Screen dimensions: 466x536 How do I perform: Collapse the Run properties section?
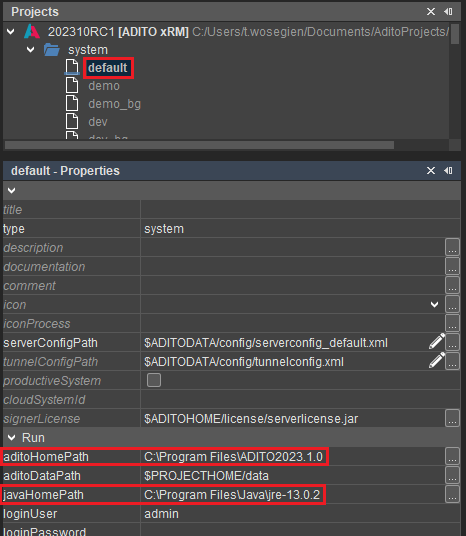pos(12,438)
